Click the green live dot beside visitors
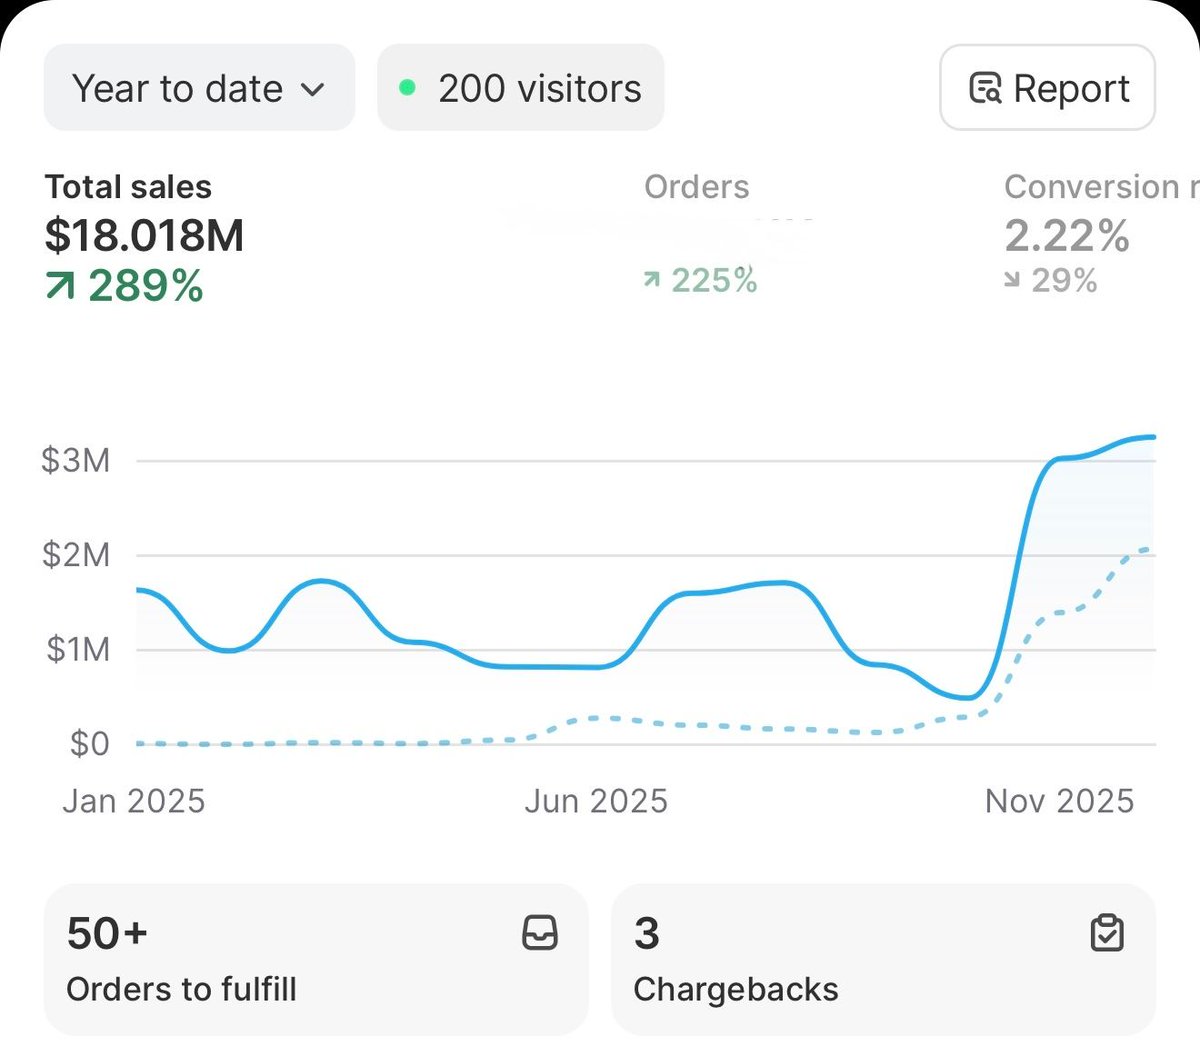 click(x=407, y=88)
